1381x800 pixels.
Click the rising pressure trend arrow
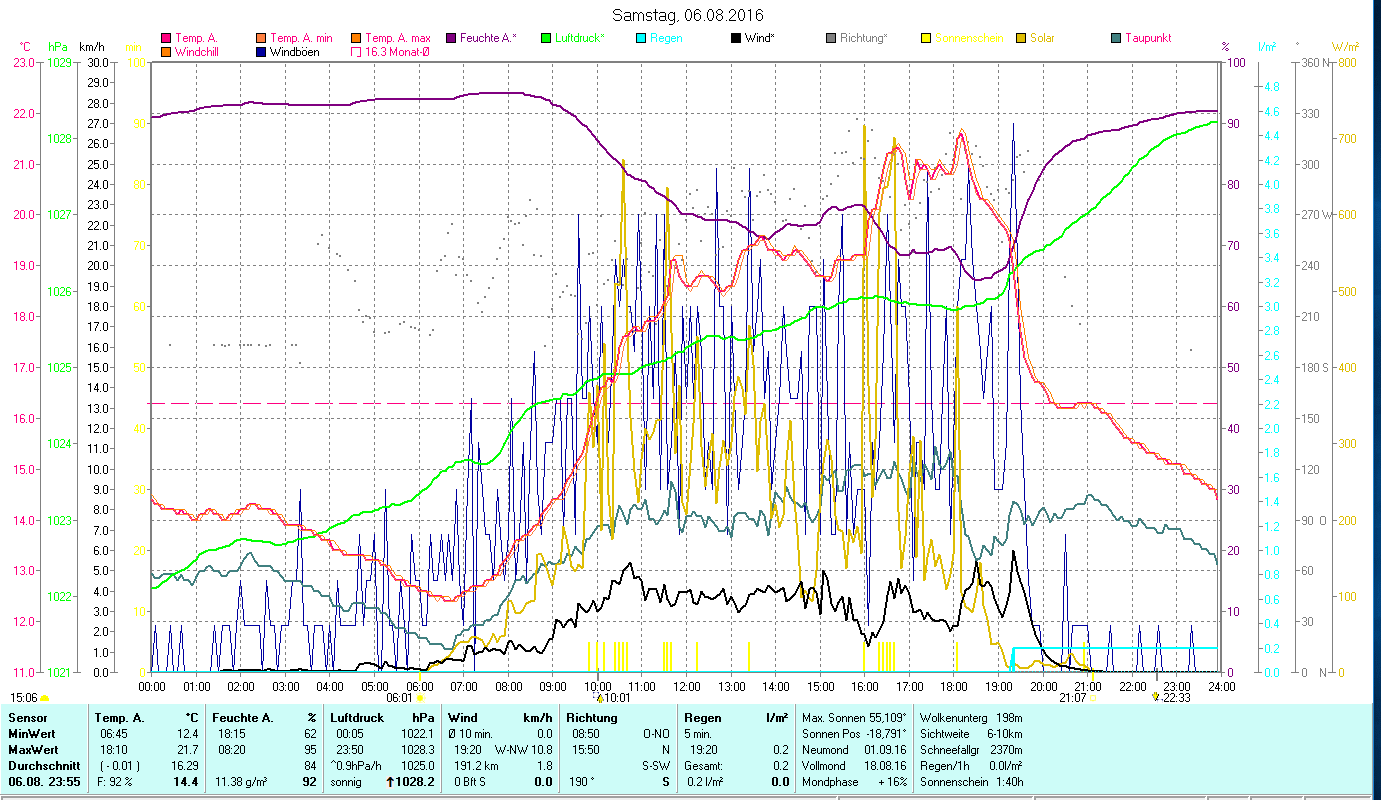click(390, 782)
